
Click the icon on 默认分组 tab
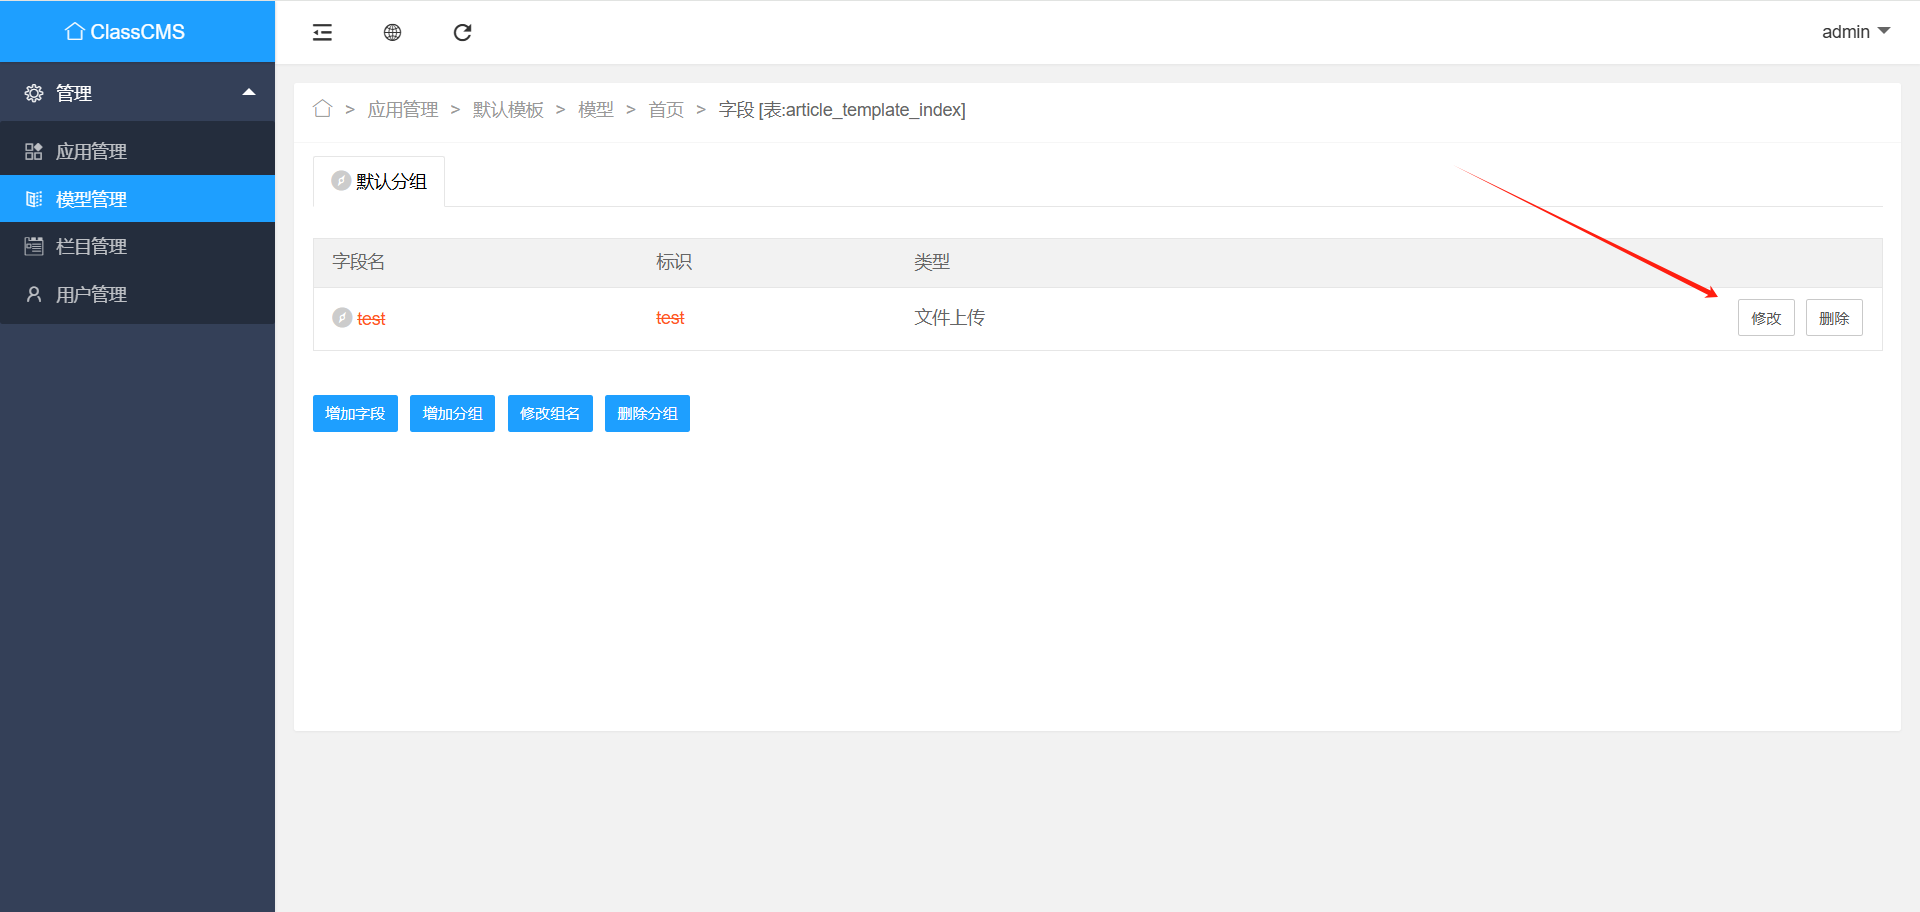[341, 181]
